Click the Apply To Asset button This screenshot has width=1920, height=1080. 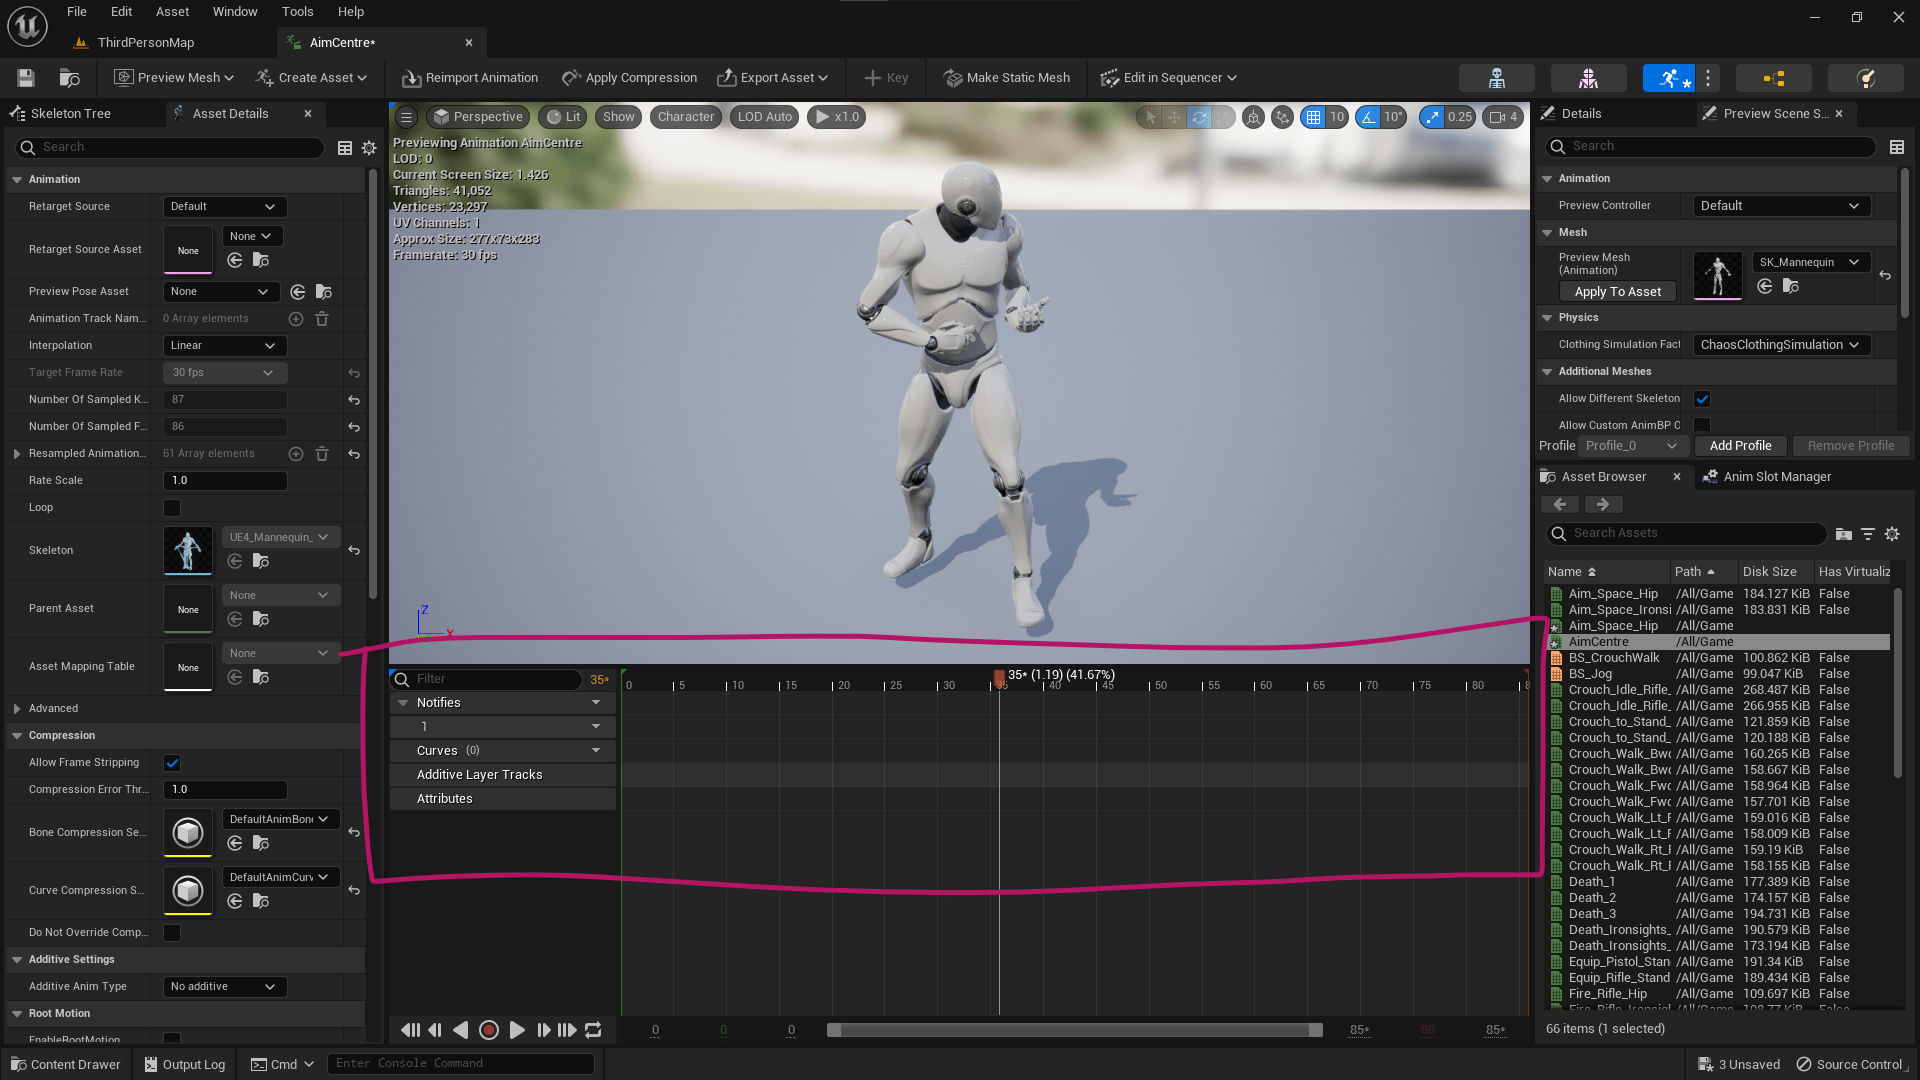pos(1617,292)
